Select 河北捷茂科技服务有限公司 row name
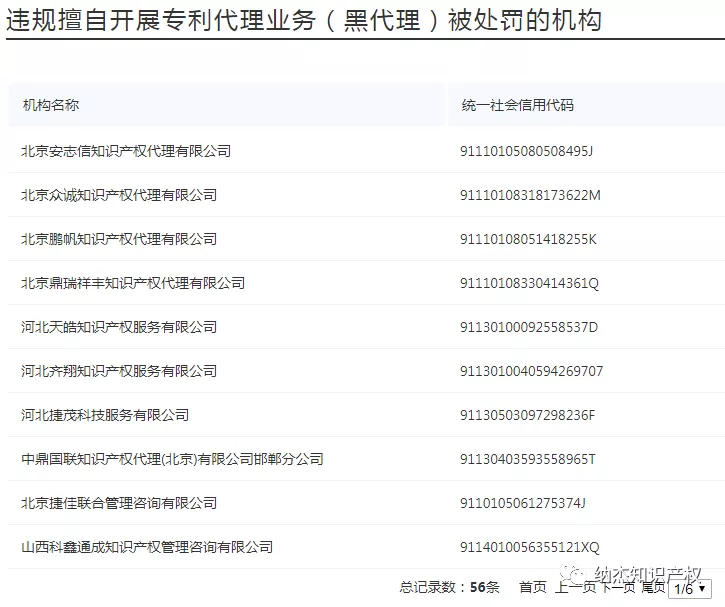 (x=105, y=415)
